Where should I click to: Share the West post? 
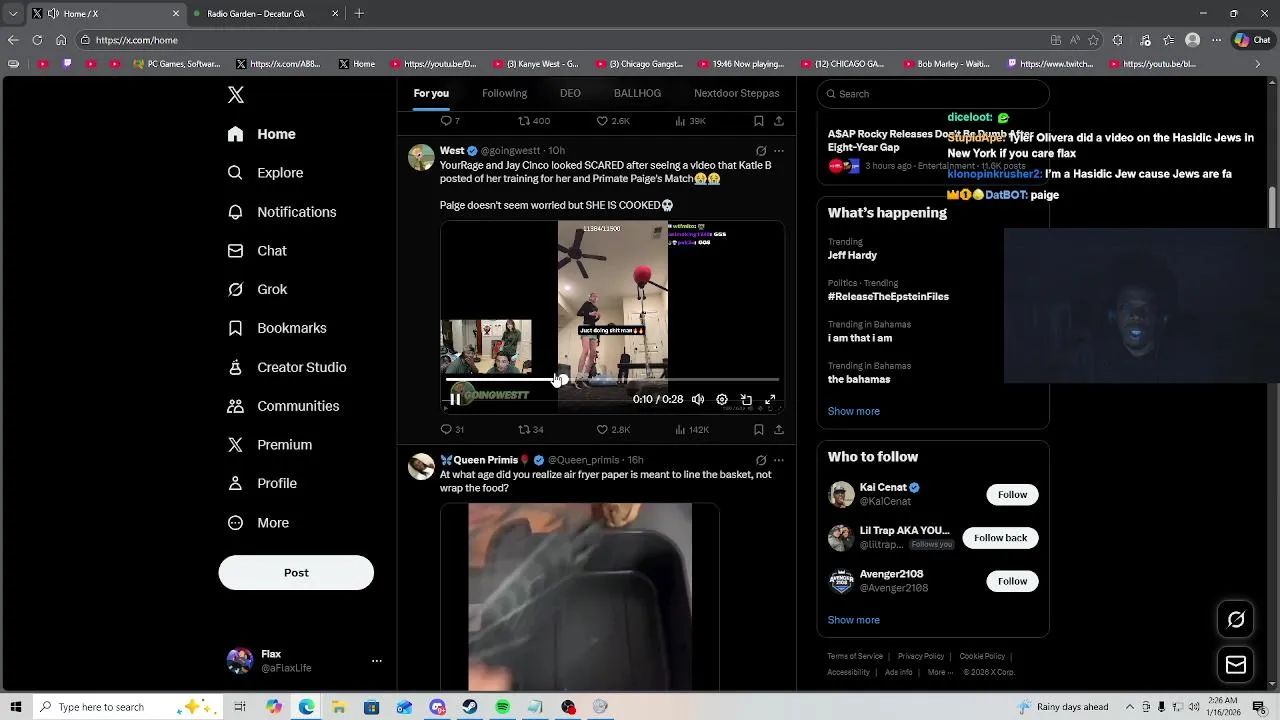[x=779, y=429]
